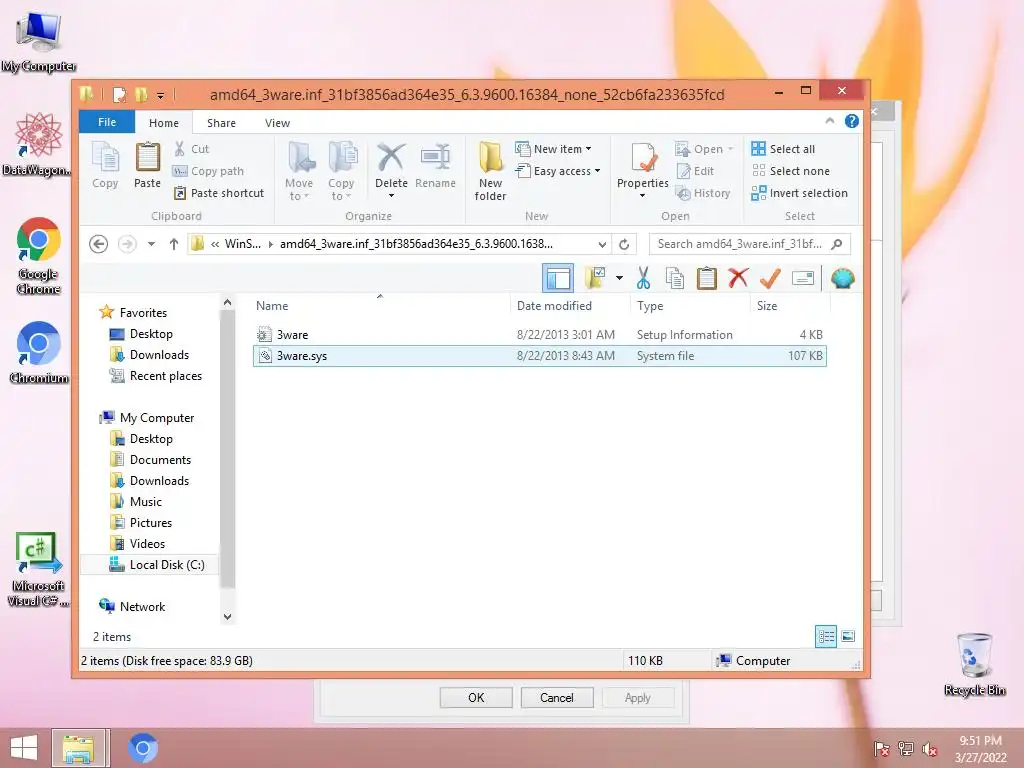Click the File Explorer taskbar icon
Viewport: 1024px width, 768px height.
(x=78, y=748)
